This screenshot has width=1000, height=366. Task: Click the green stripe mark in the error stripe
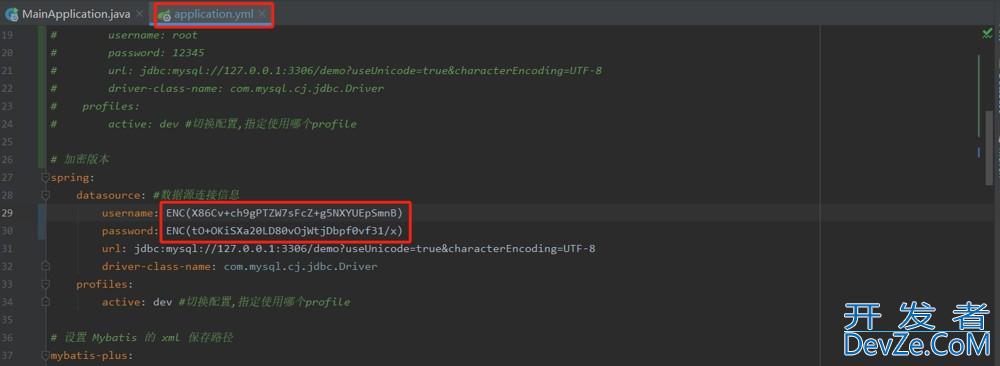pyautogui.click(x=979, y=96)
